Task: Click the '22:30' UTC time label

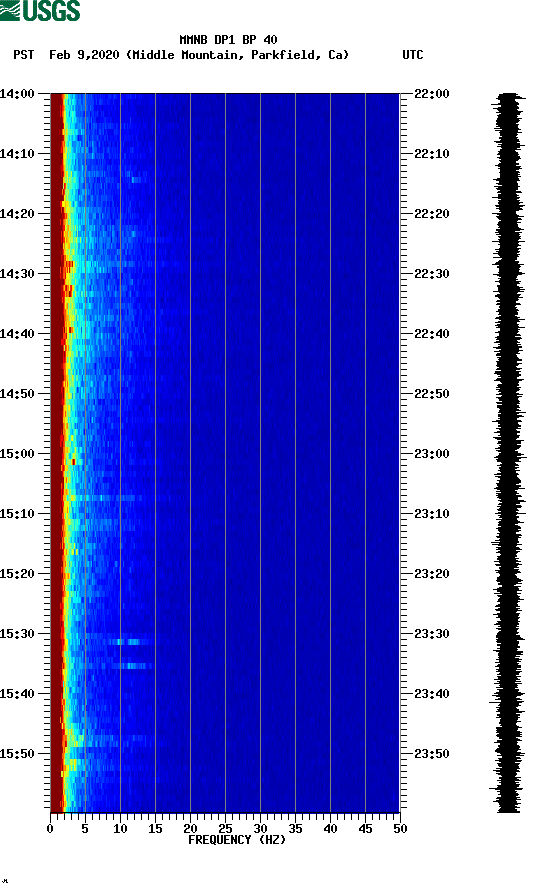Action: tap(432, 274)
